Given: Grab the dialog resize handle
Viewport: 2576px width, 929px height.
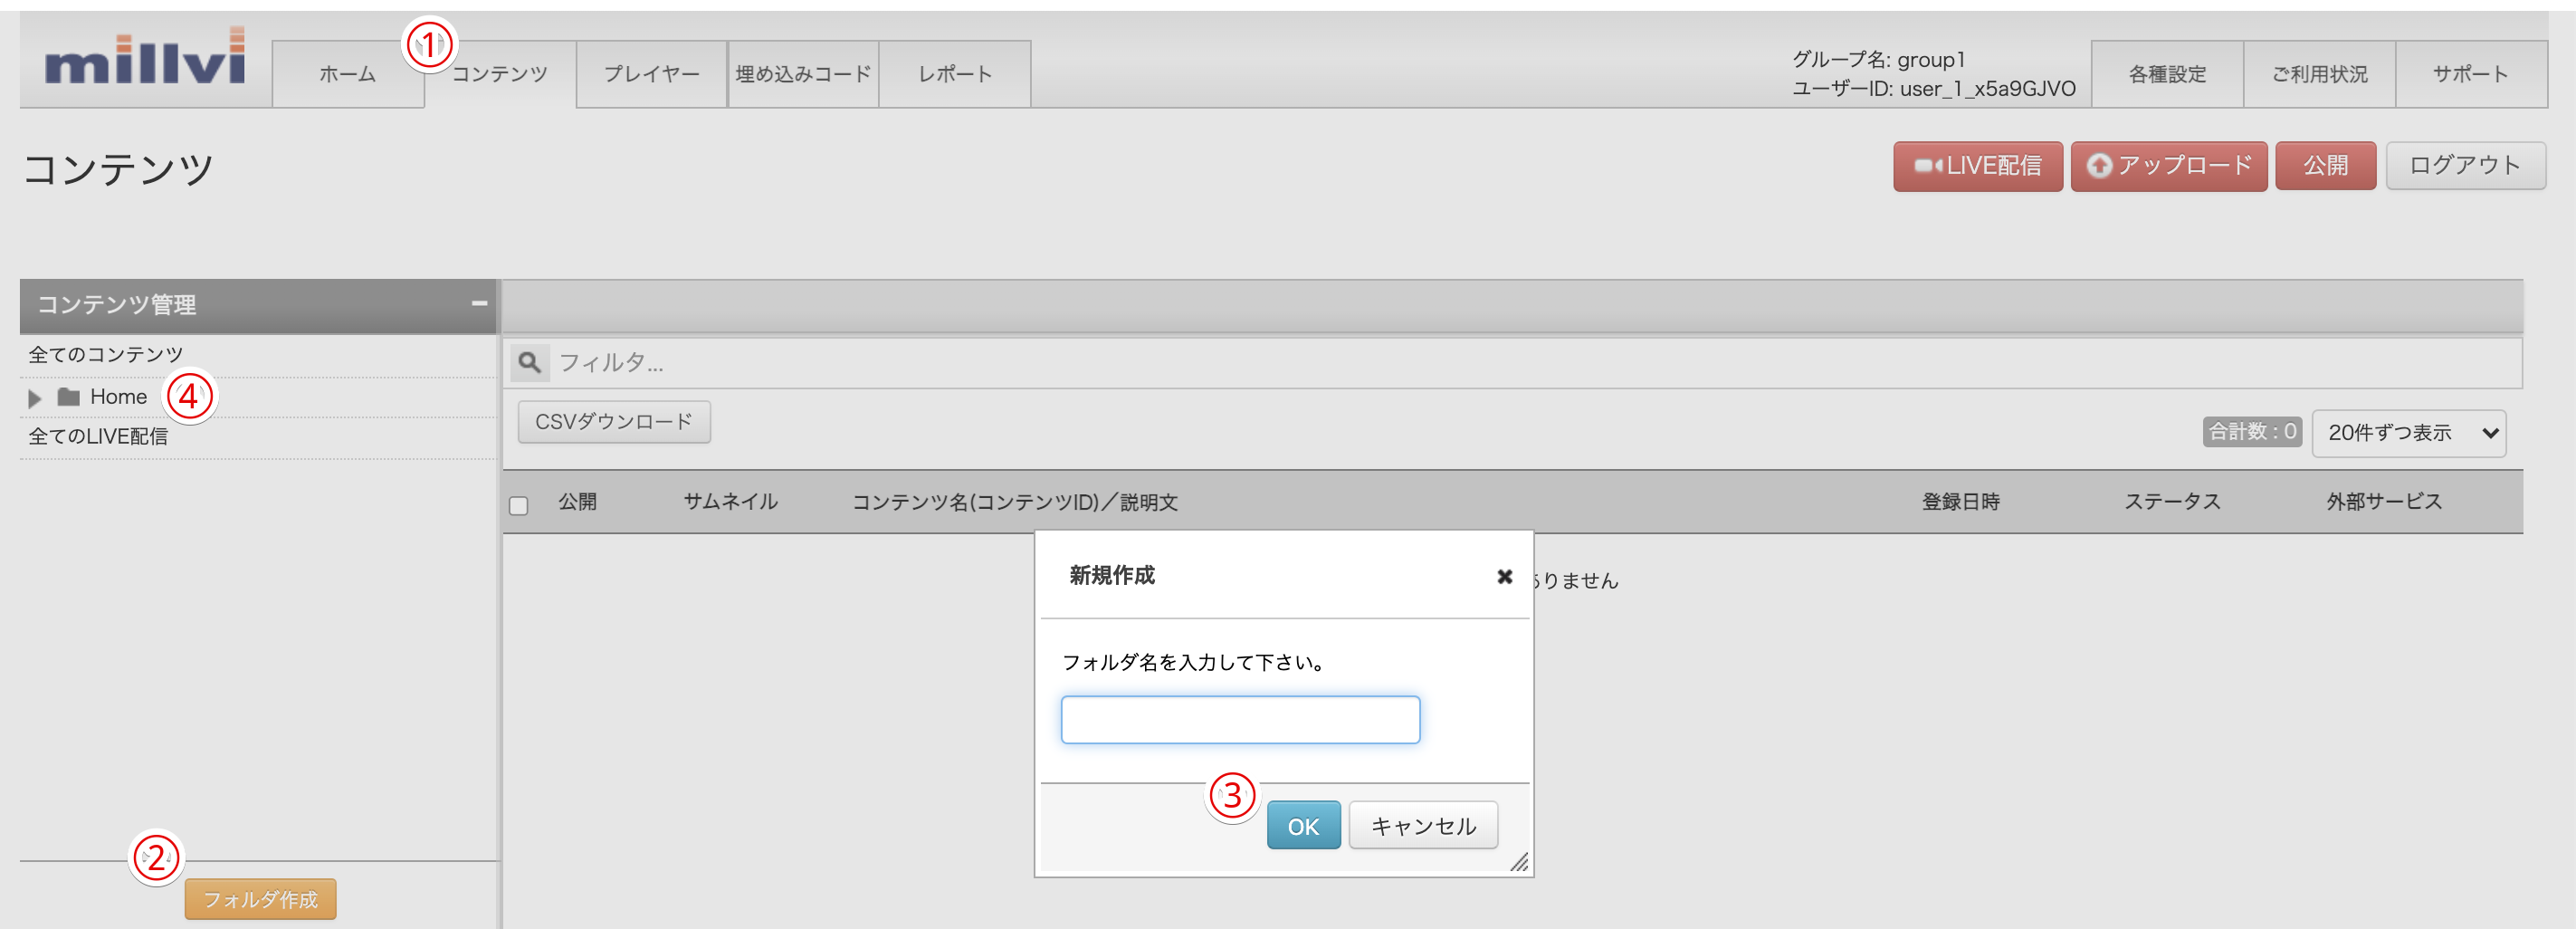Looking at the screenshot, I should (1519, 862).
